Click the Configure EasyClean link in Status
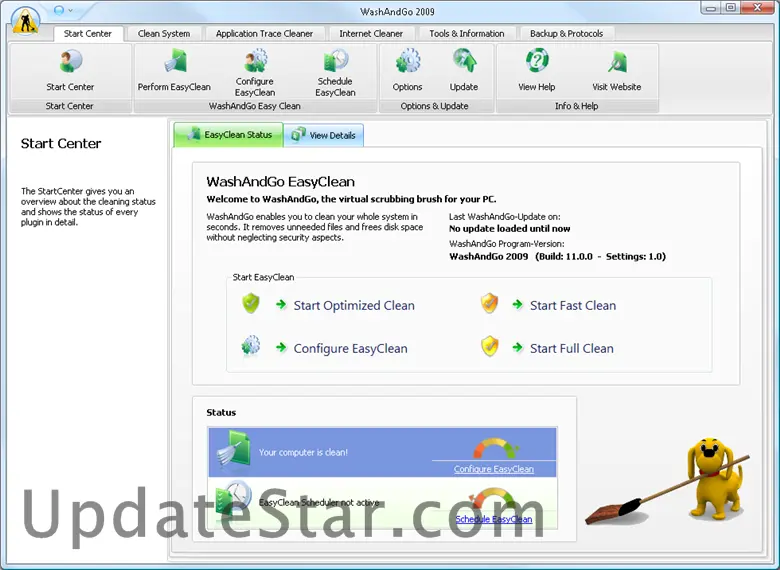Image resolution: width=780 pixels, height=570 pixels. tap(493, 469)
